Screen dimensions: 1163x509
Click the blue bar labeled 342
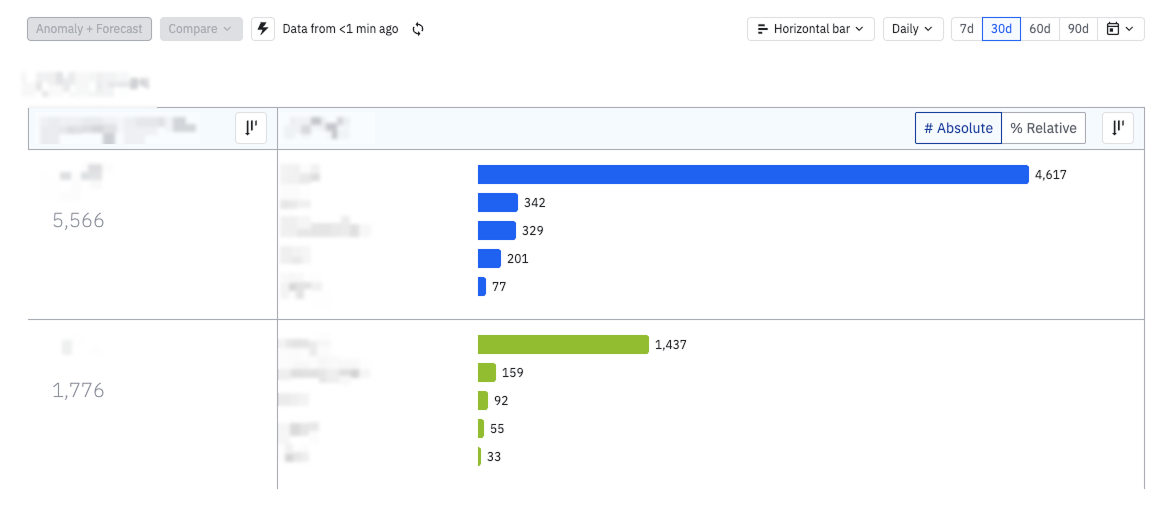click(498, 203)
